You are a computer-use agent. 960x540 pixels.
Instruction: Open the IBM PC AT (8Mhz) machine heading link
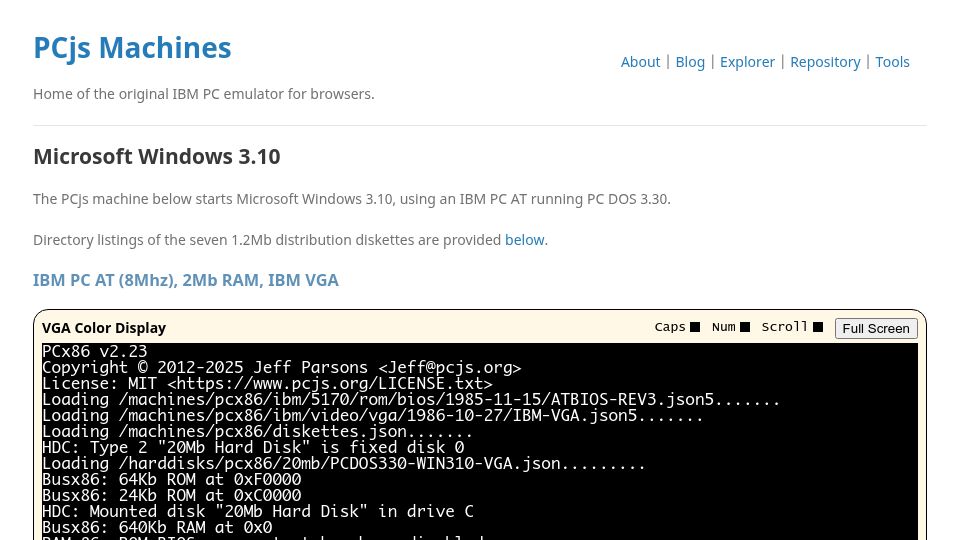click(x=186, y=280)
